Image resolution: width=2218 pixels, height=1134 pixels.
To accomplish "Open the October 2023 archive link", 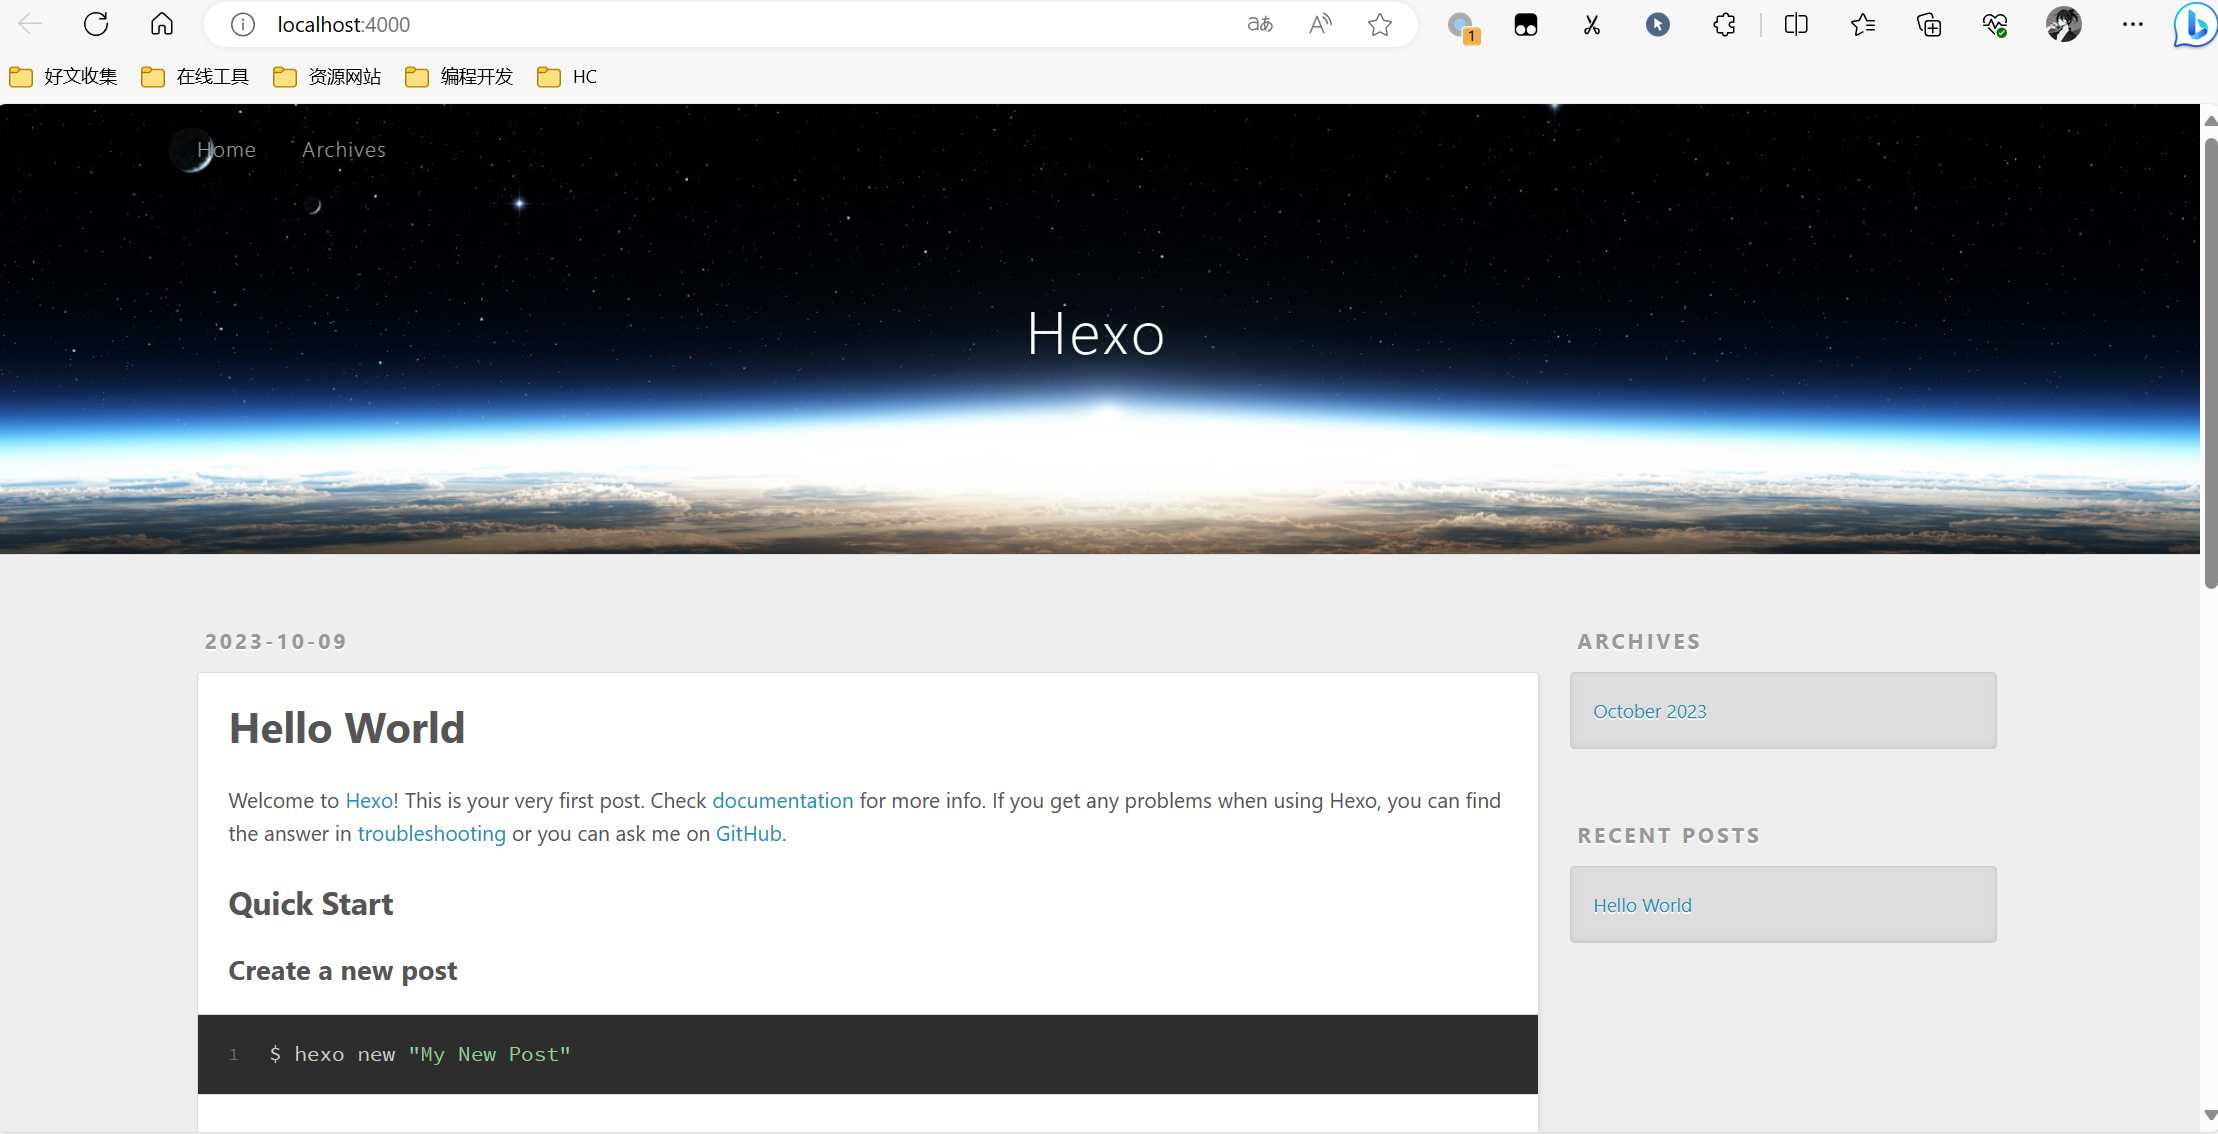I will tap(1649, 711).
